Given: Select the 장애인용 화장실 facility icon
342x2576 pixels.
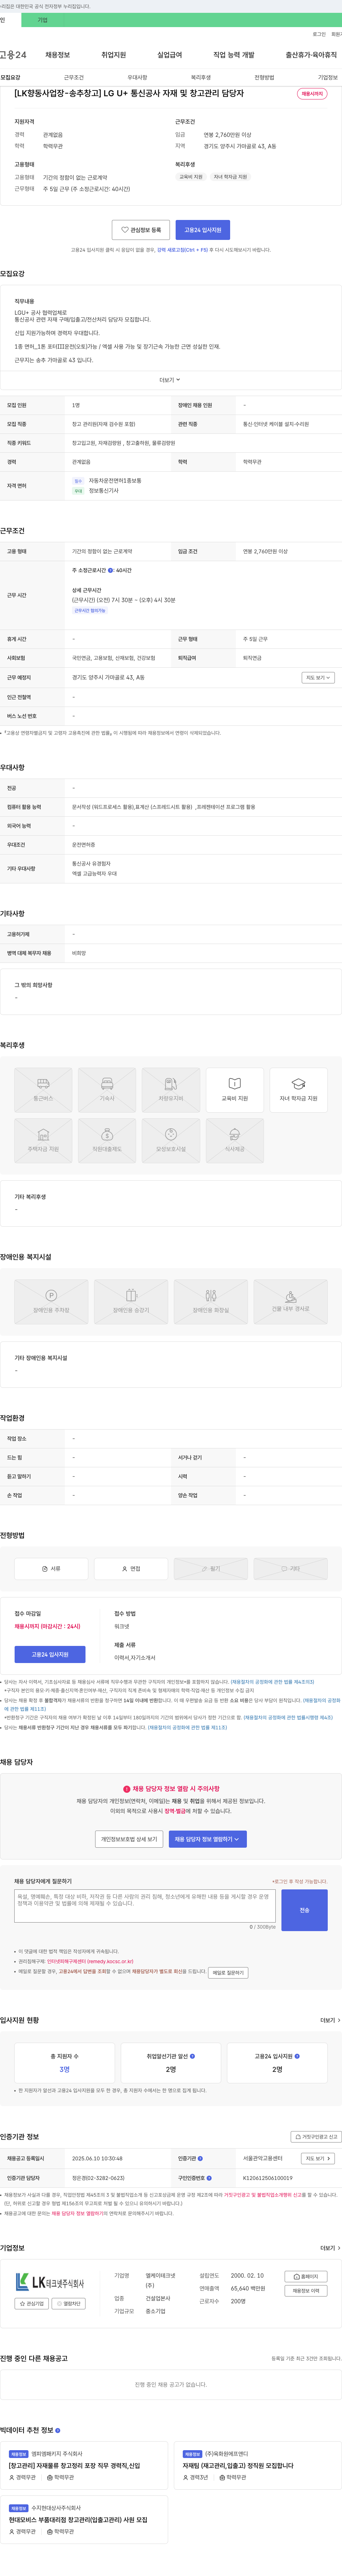Looking at the screenshot, I should [211, 1302].
